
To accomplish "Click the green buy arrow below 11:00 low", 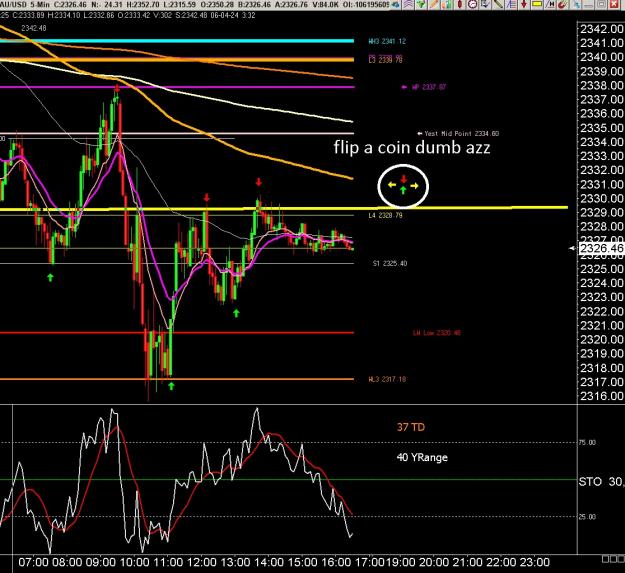I will [171, 386].
